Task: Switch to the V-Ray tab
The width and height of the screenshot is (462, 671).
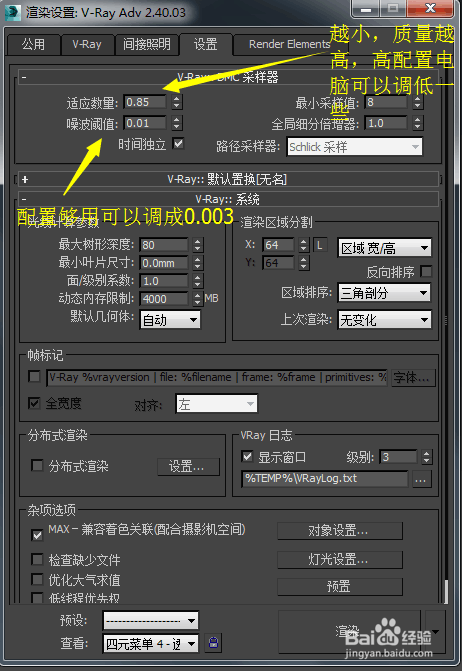Action: coord(87,44)
